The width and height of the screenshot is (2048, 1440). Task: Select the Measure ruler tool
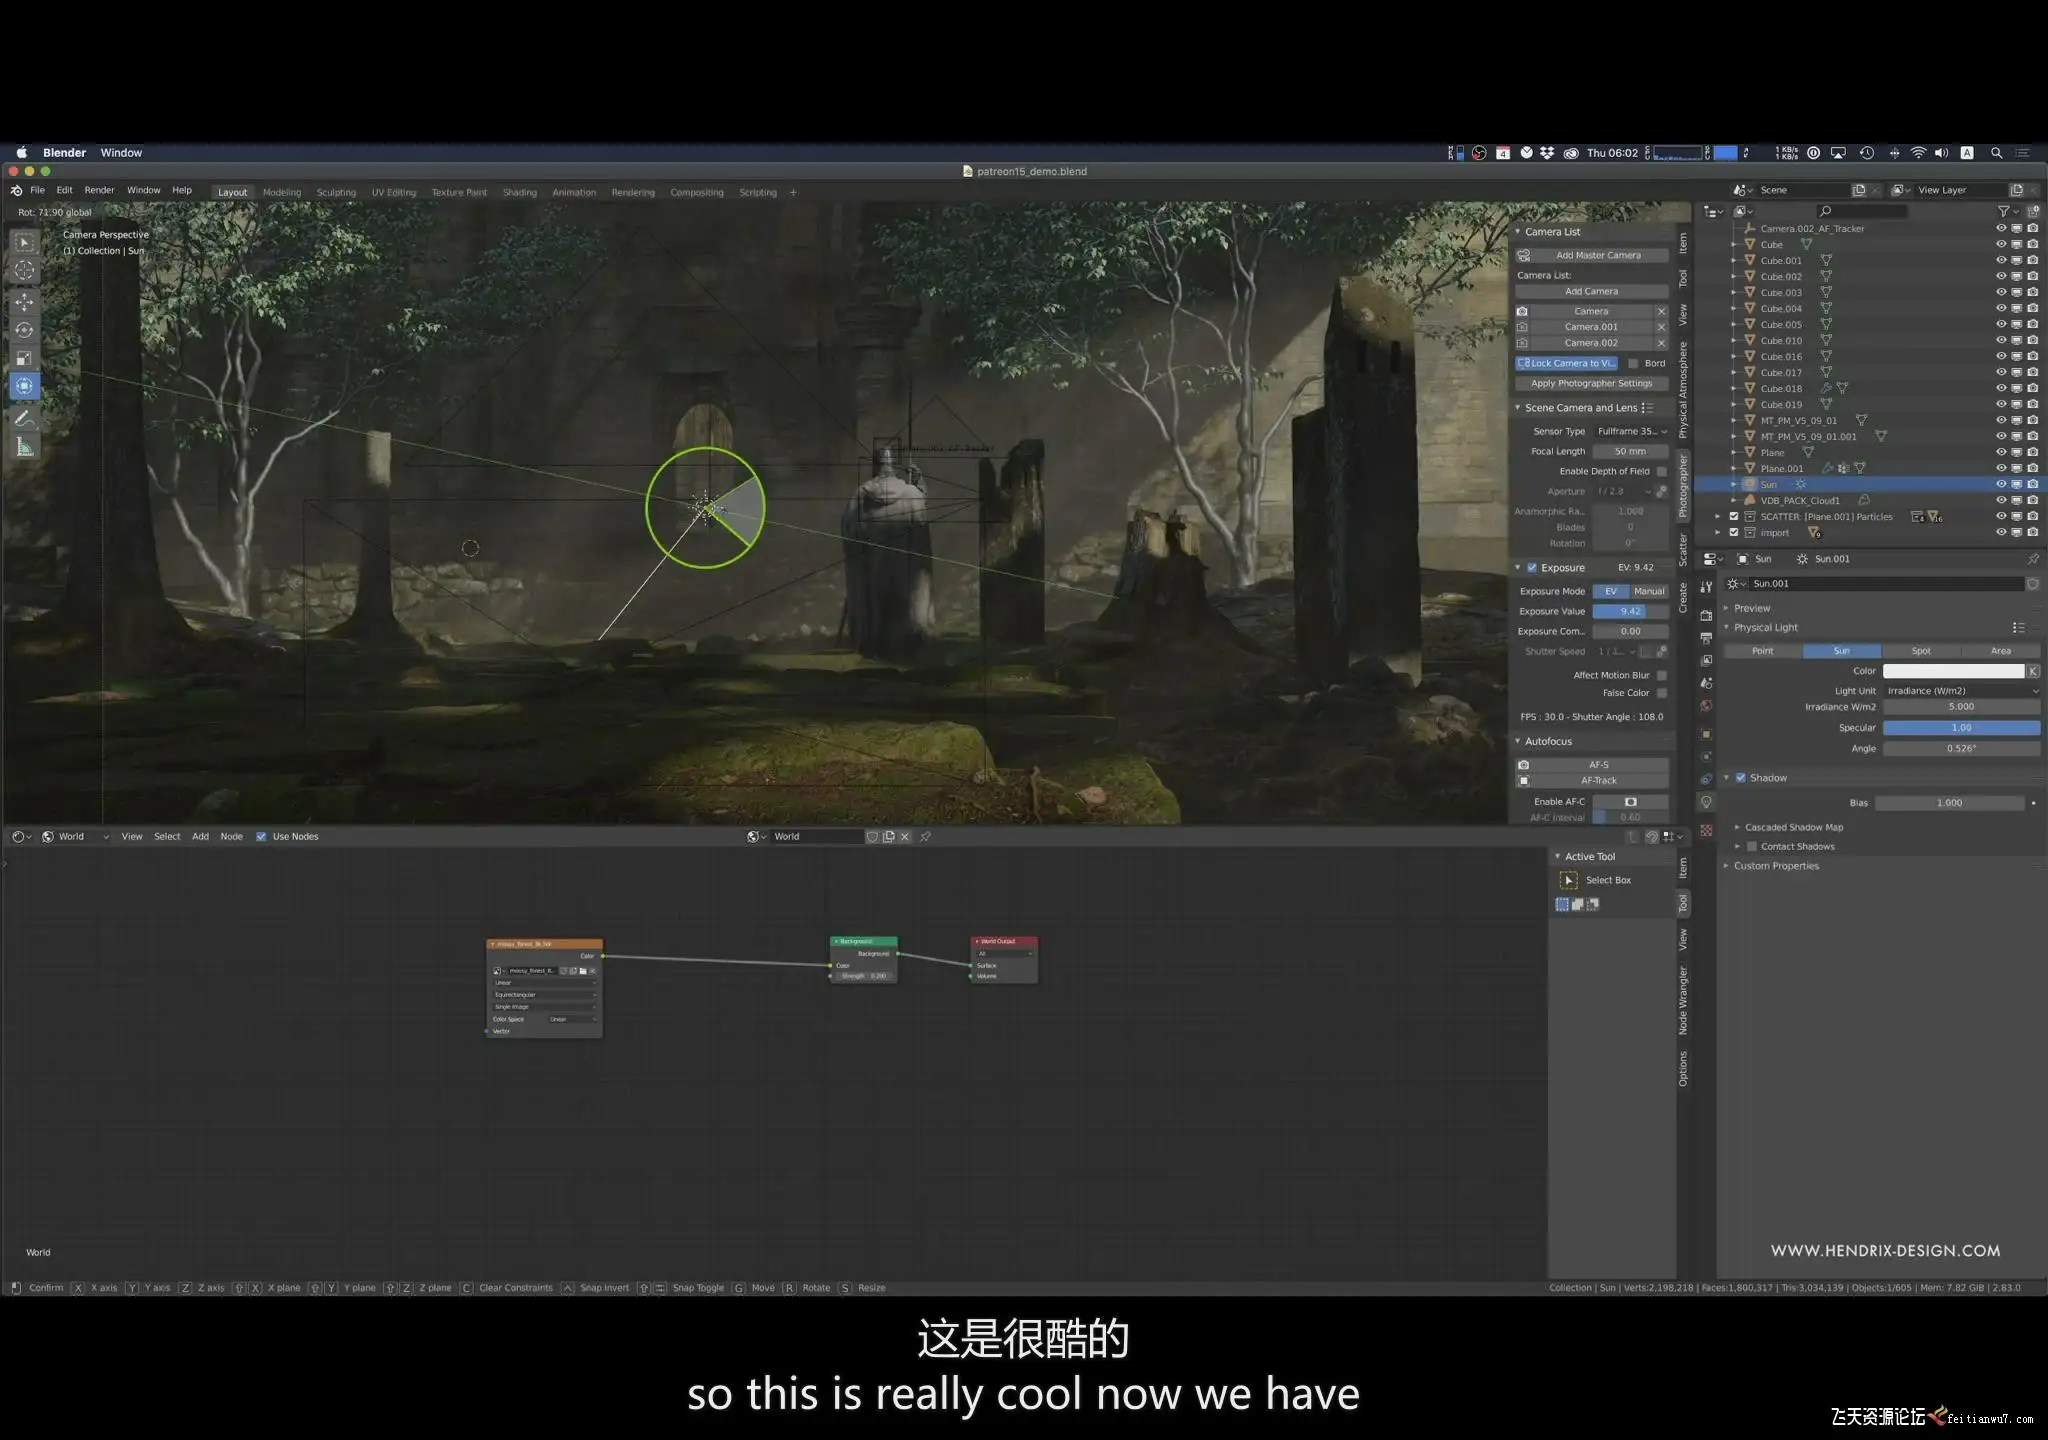25,447
